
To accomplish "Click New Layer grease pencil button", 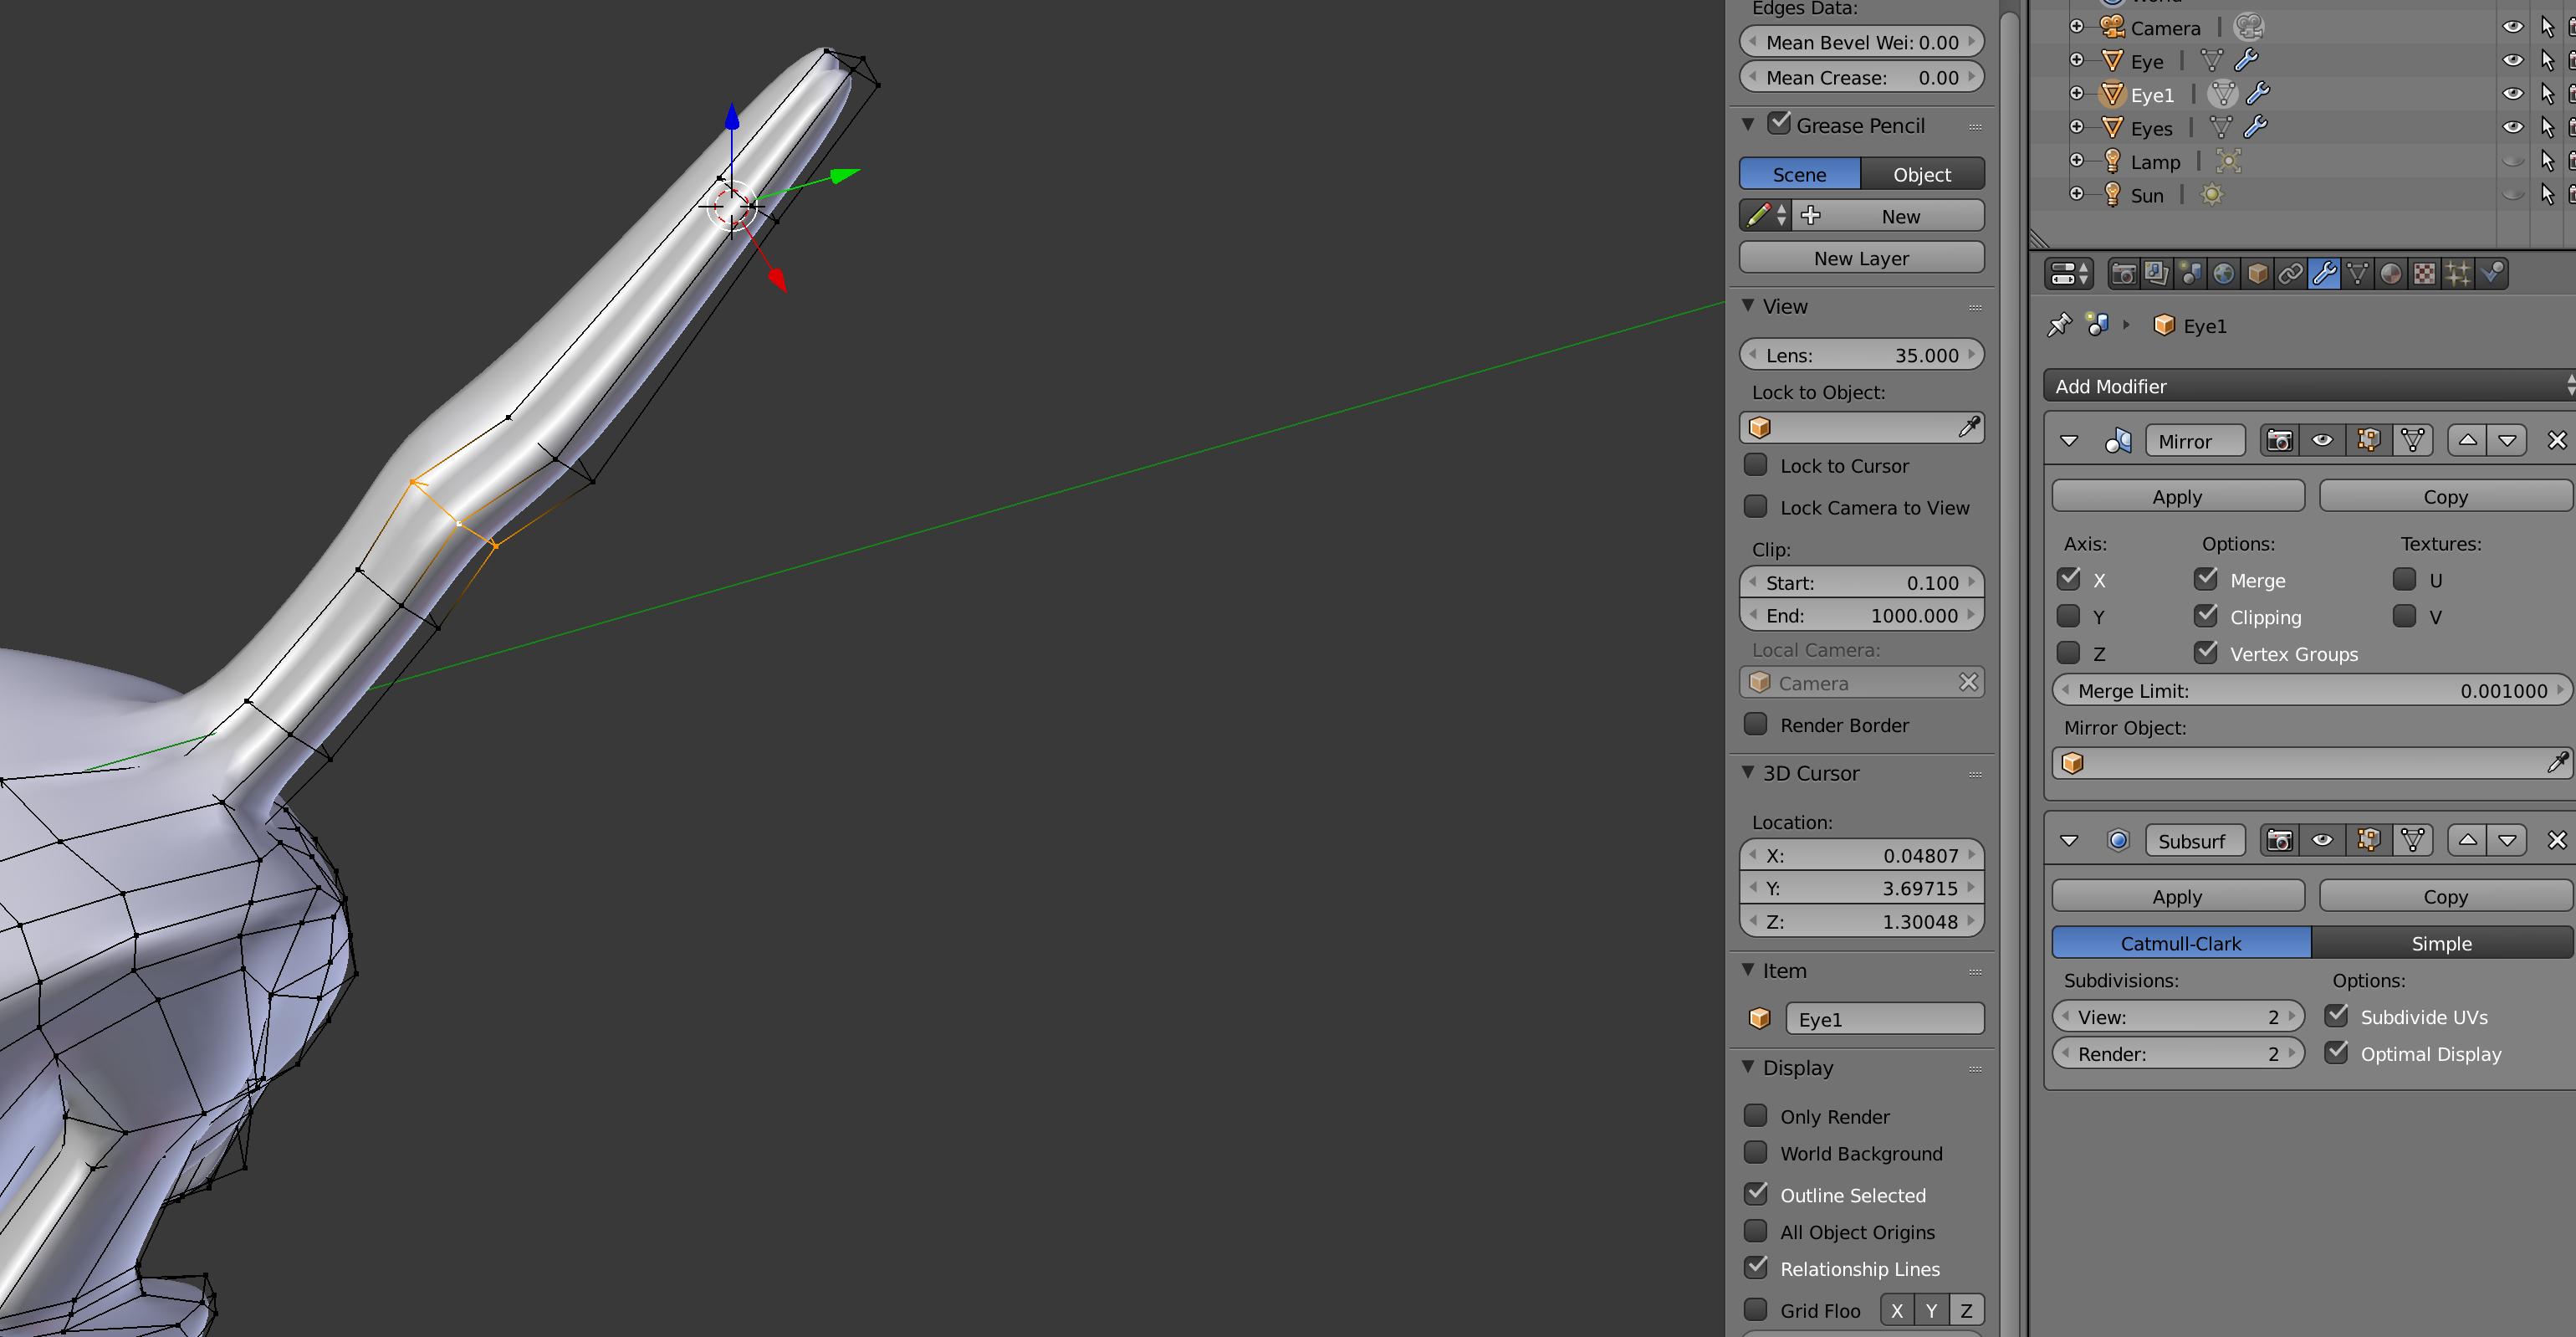I will [x=1862, y=258].
